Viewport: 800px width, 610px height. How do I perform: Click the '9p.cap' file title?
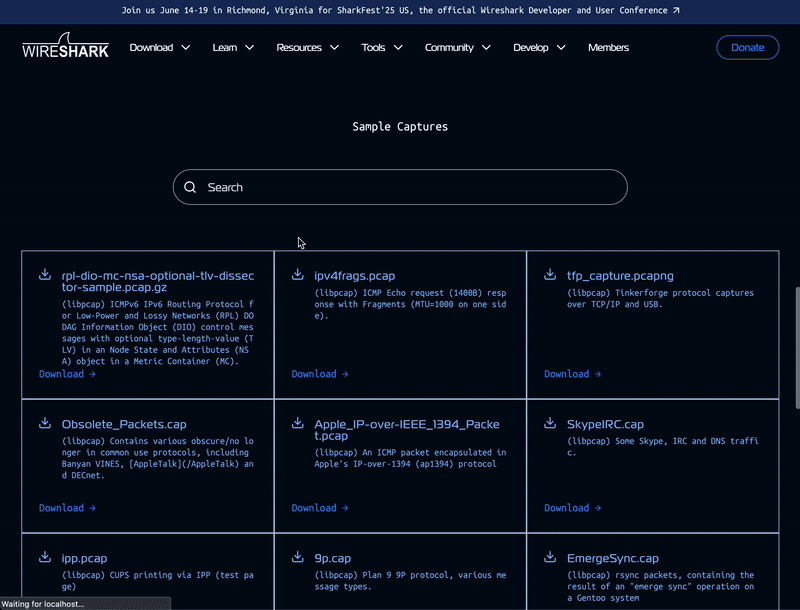tap(333, 558)
